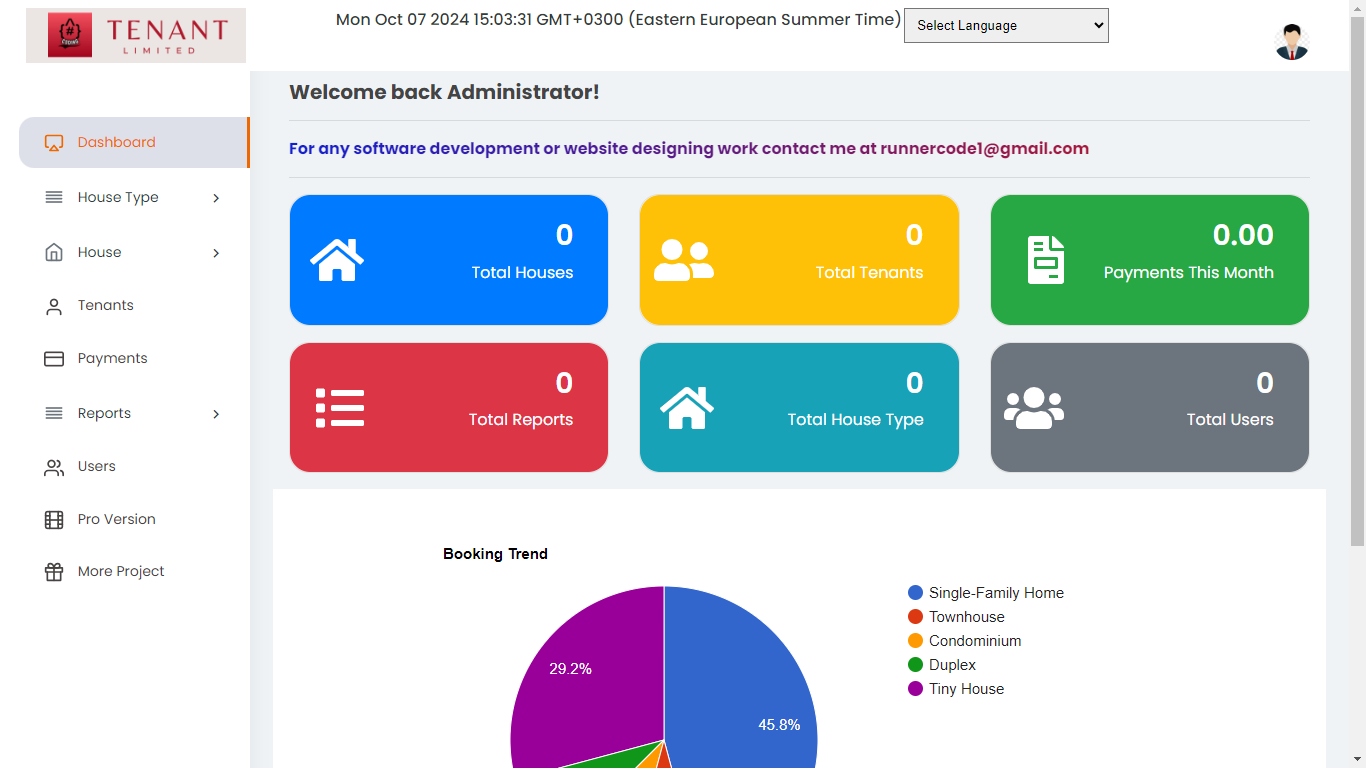
Task: Open the Total Reports red card
Action: pyautogui.click(x=448, y=407)
